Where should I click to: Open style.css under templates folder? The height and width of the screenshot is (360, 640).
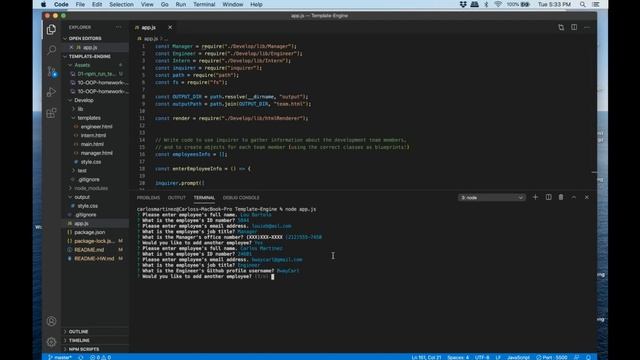(x=91, y=162)
